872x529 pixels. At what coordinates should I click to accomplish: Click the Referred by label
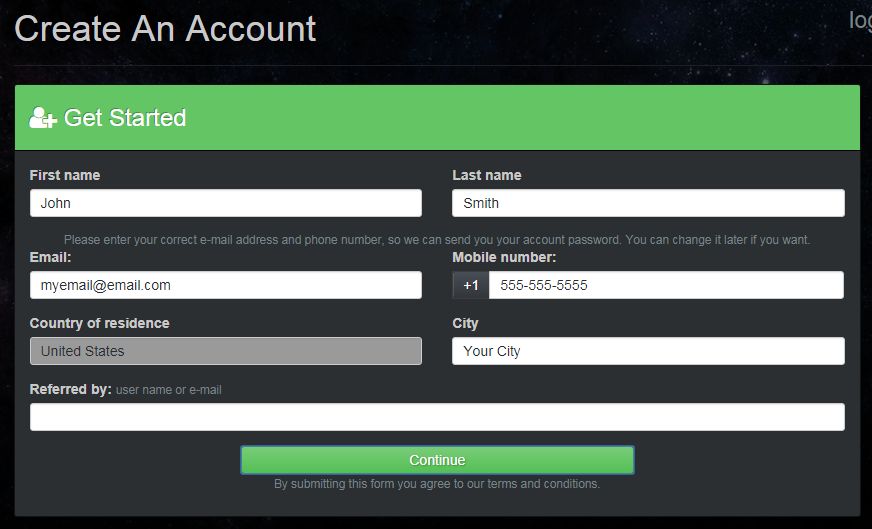pos(70,389)
